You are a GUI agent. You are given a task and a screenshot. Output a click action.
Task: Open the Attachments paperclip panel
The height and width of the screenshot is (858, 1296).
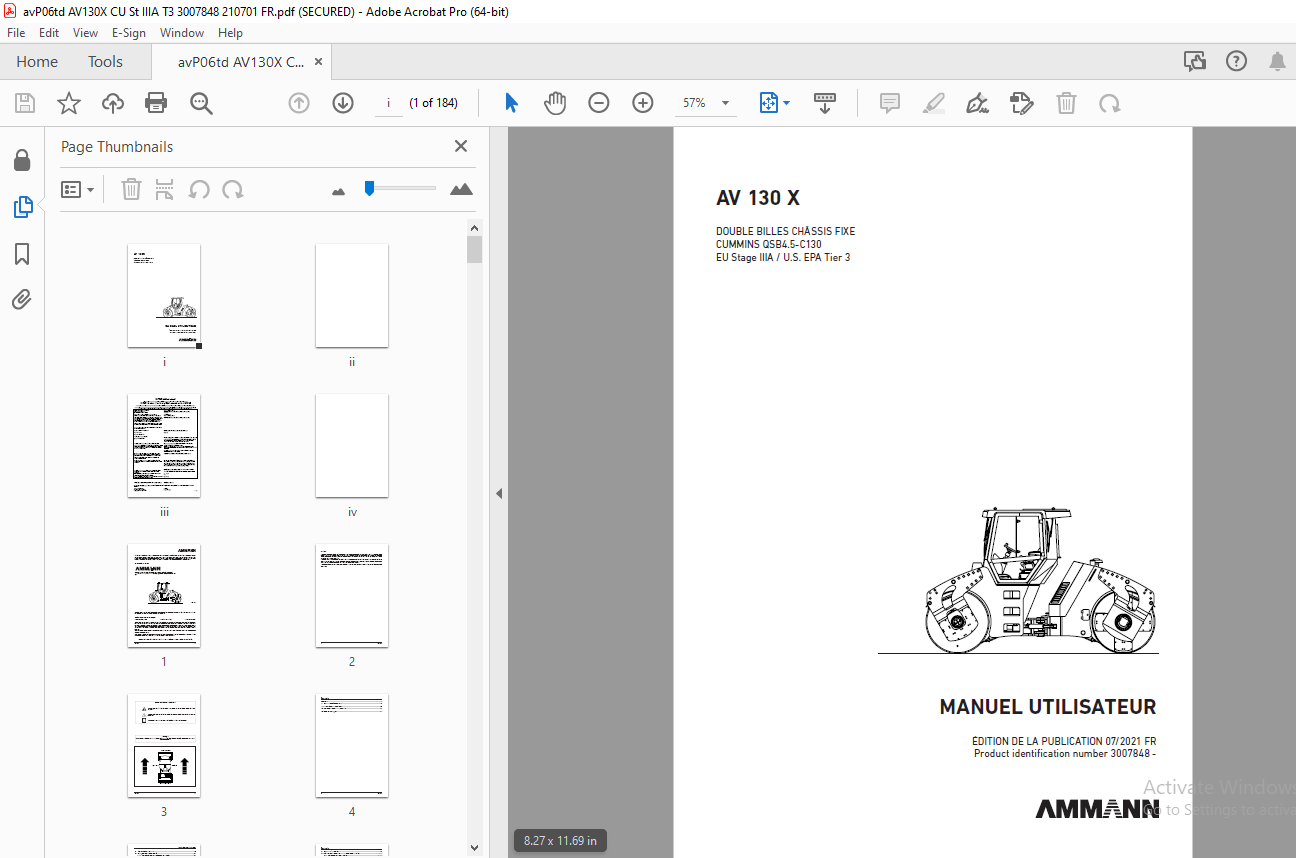coord(22,299)
